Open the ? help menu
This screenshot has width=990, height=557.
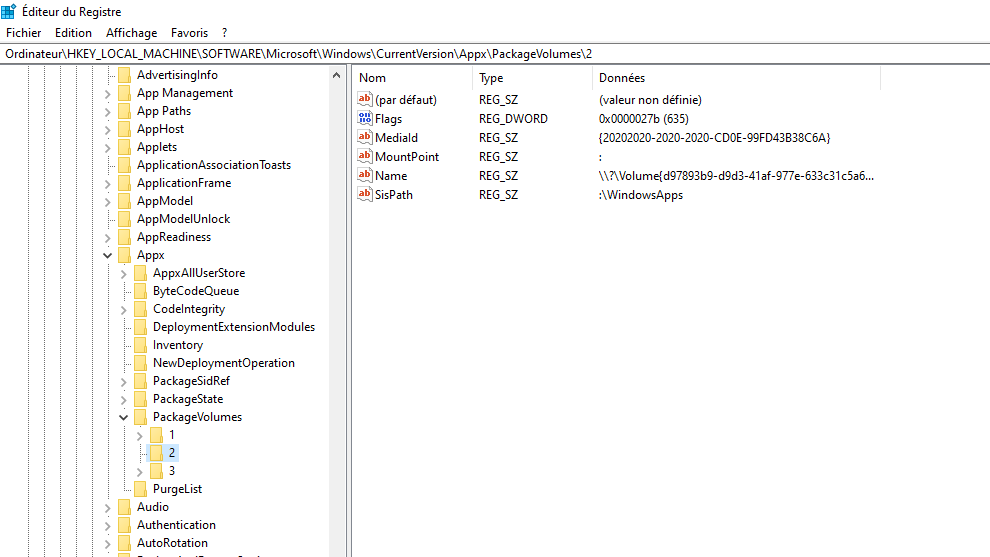224,33
